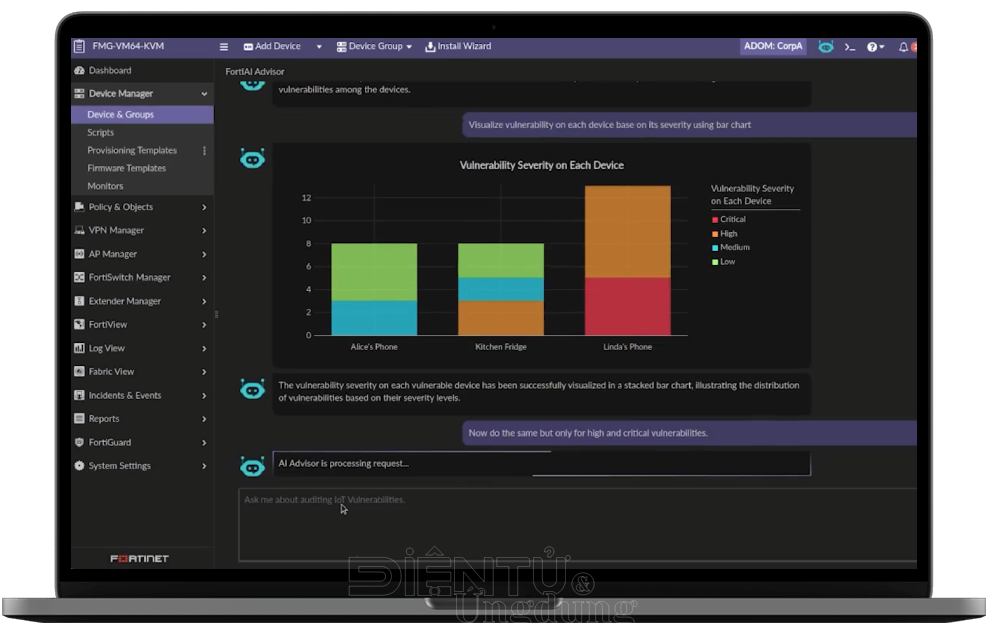This screenshot has width=986, height=637.
Task: Click the "Vulnerability Severity on Each Device" chart title
Action: click(542, 165)
